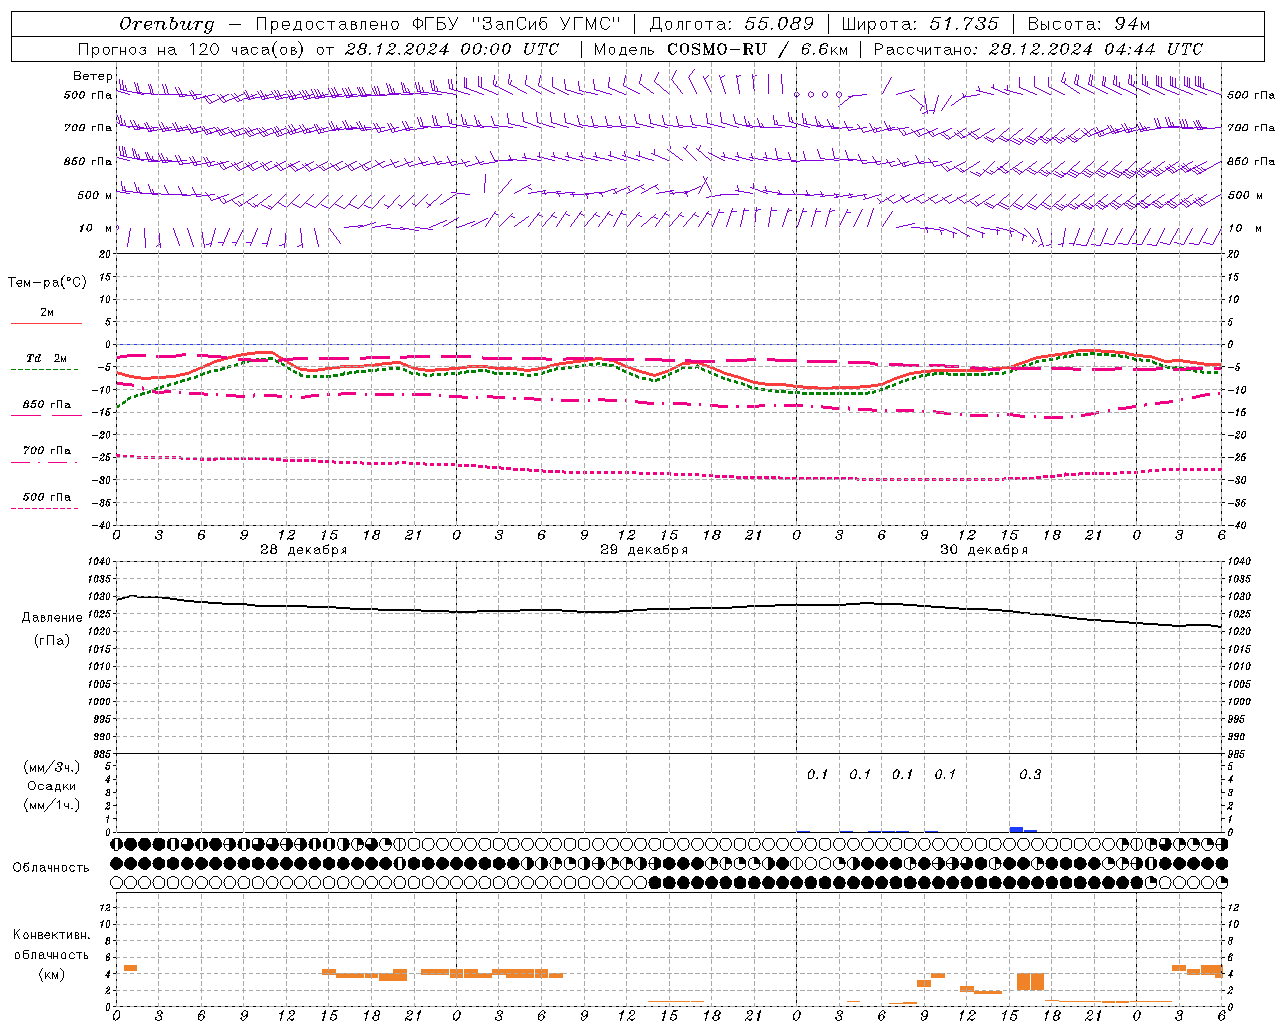Click the latitude value "Широта: 51.735"
This screenshot has height=1024, width=1280.
point(920,23)
